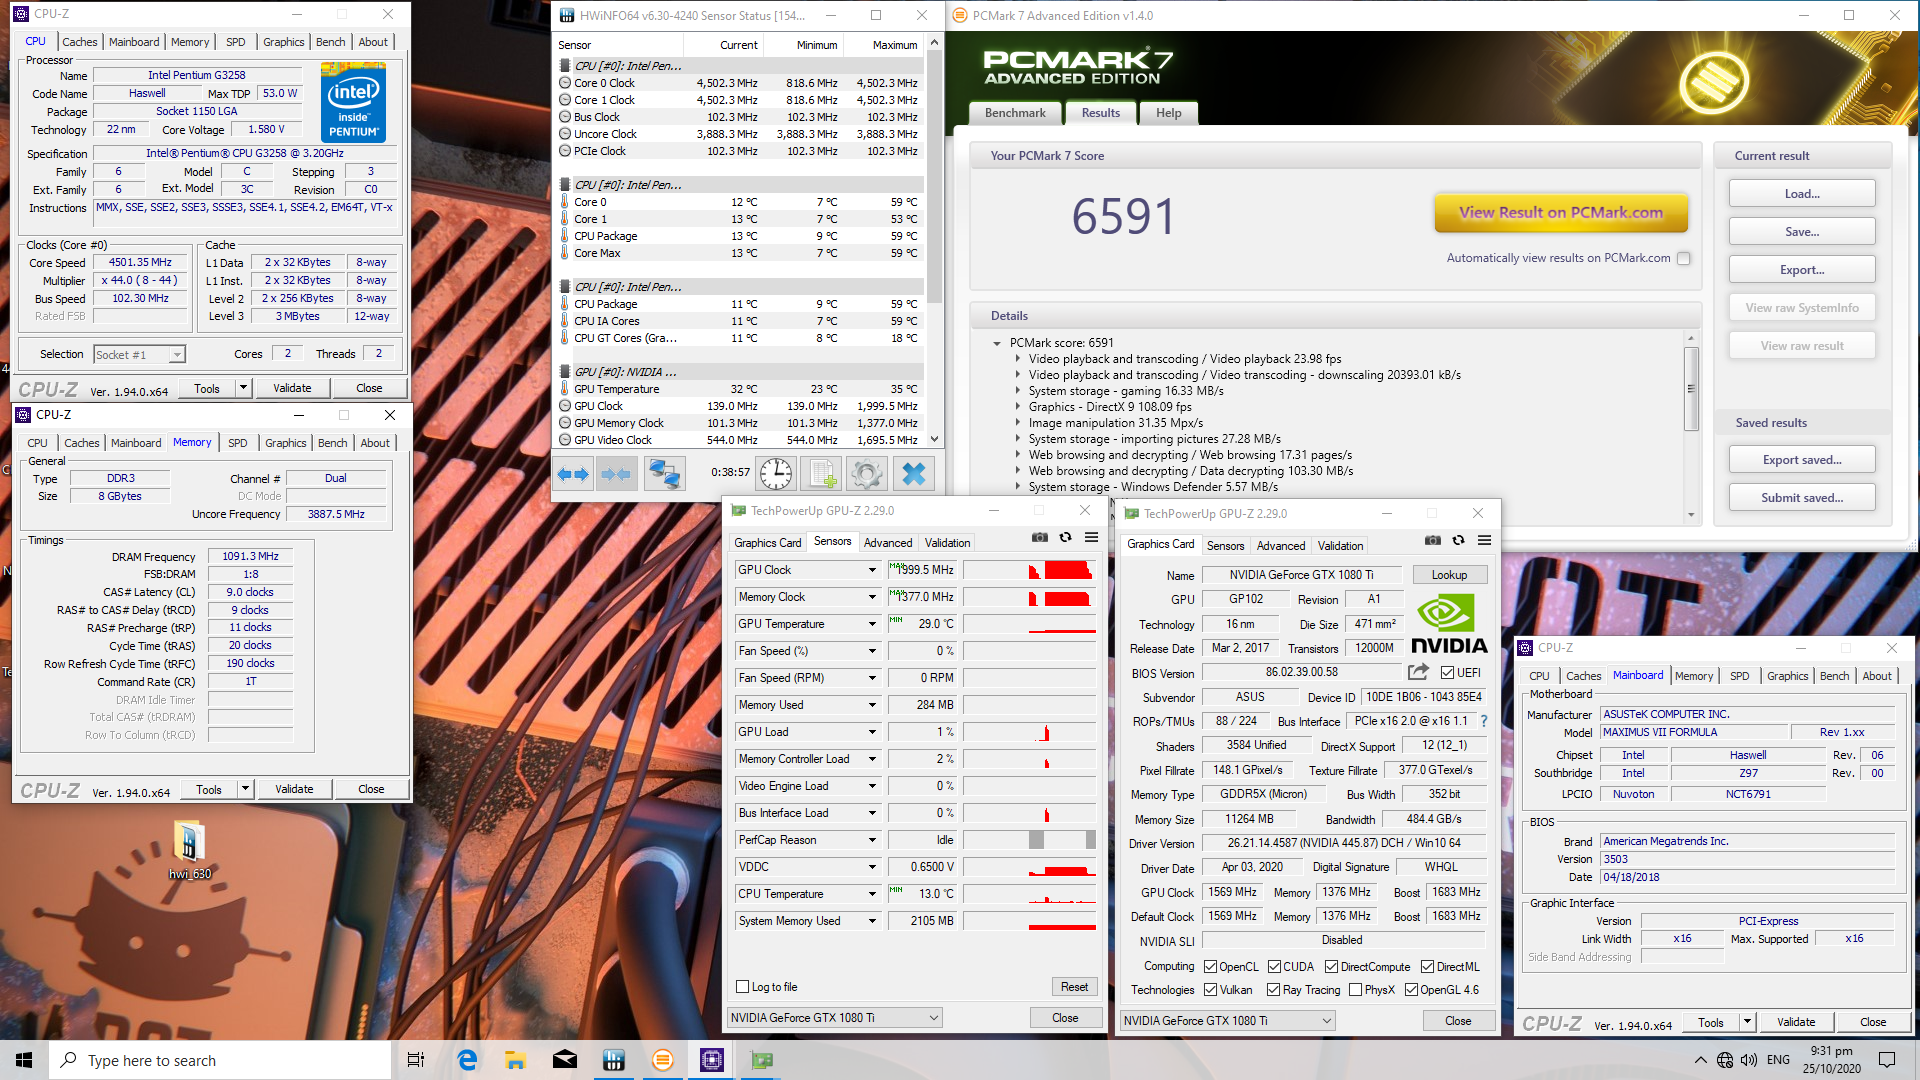
Task: Collapse PCMark score 6591 tree node
Action: [997, 343]
